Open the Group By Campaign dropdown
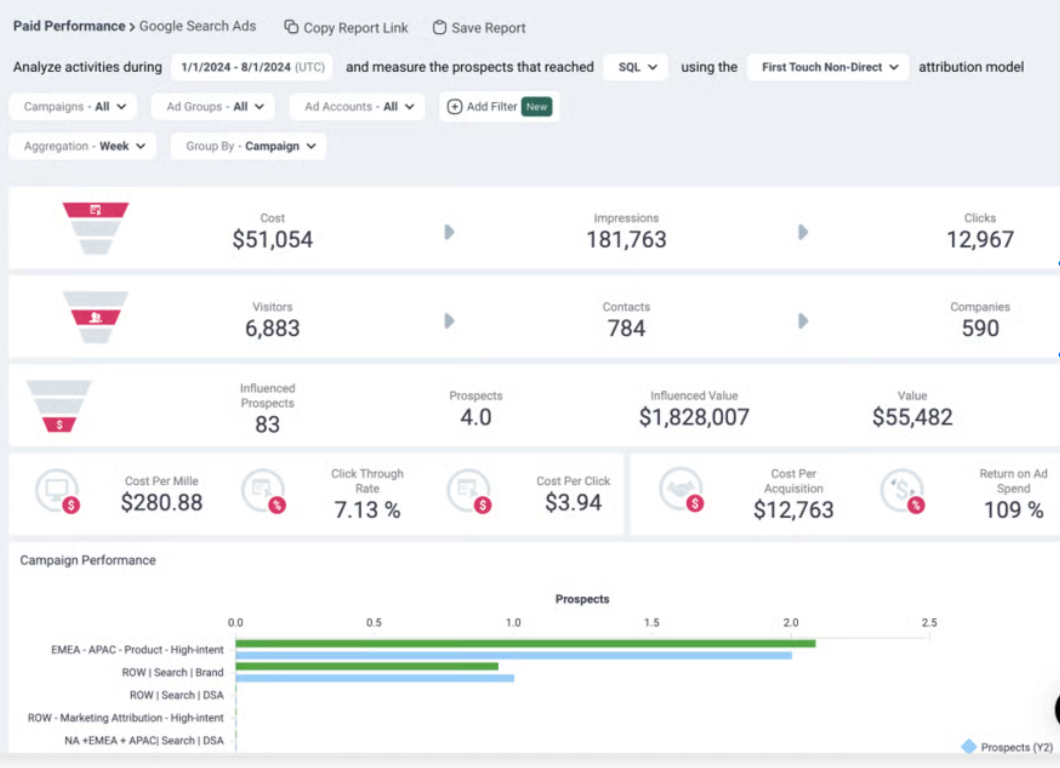Screen dimensions: 1060x768 pyautogui.click(x=247, y=145)
